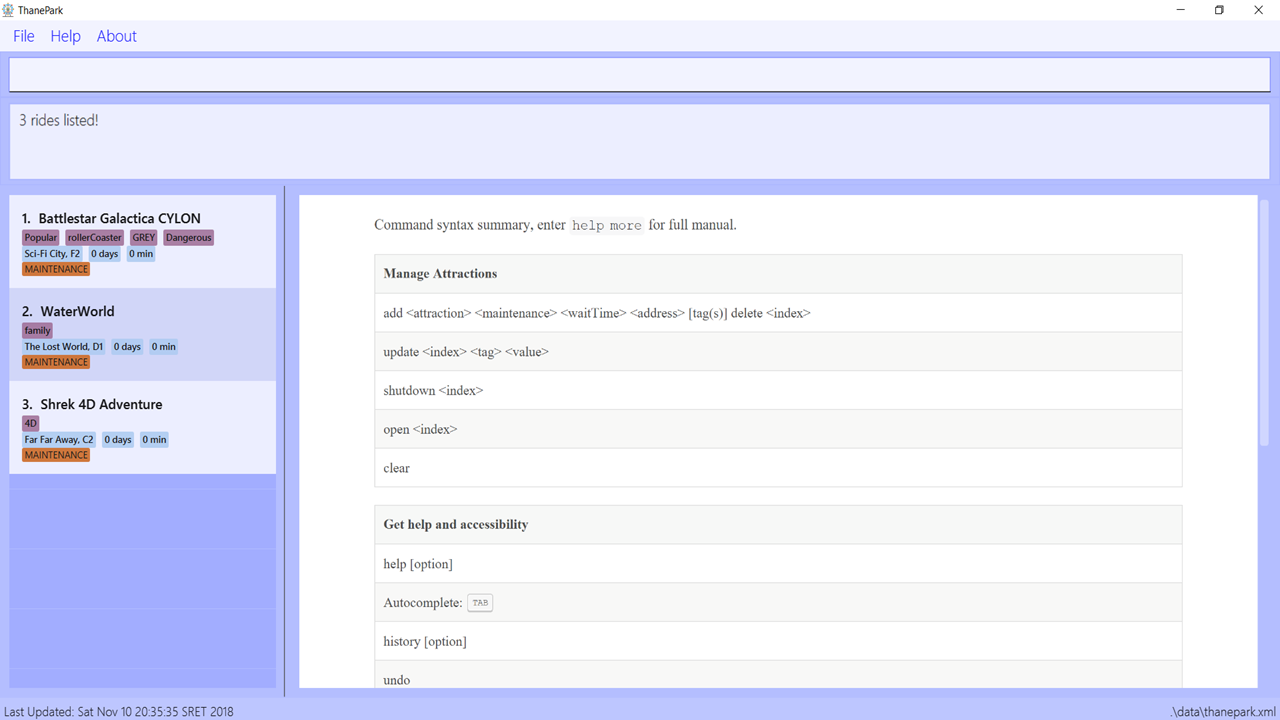Open the File menu
This screenshot has height=720, width=1280.
tap(24, 36)
